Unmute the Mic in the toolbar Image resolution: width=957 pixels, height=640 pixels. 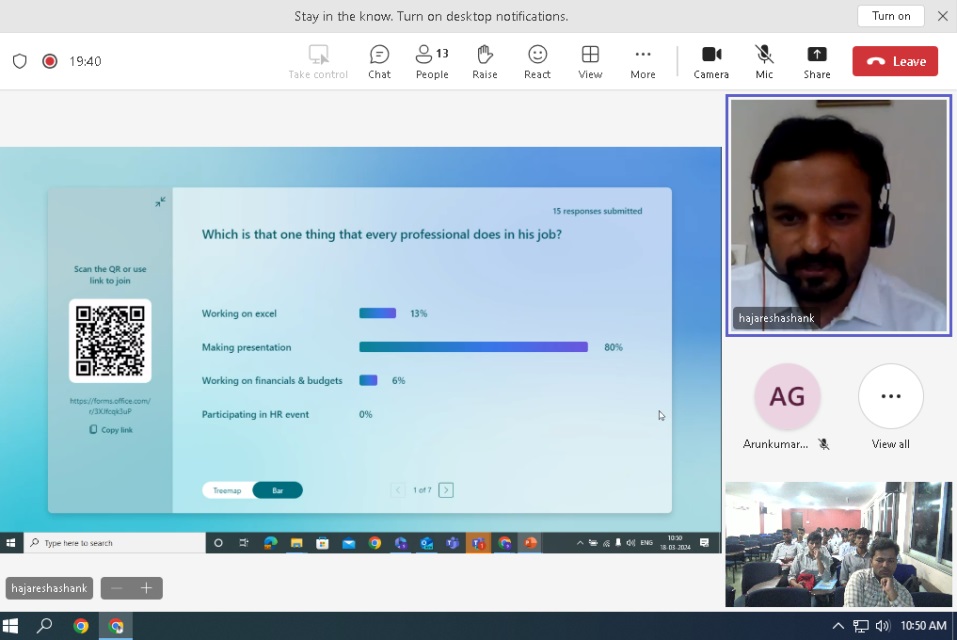click(764, 62)
